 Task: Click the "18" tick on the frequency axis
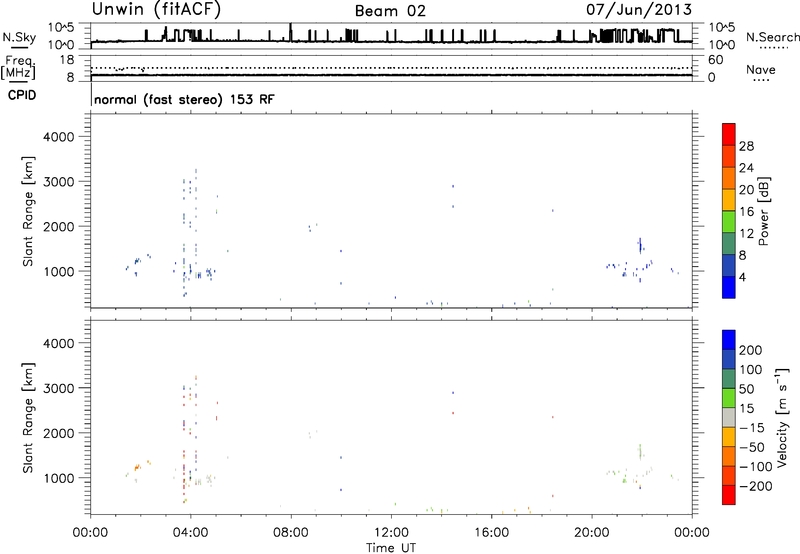point(67,60)
